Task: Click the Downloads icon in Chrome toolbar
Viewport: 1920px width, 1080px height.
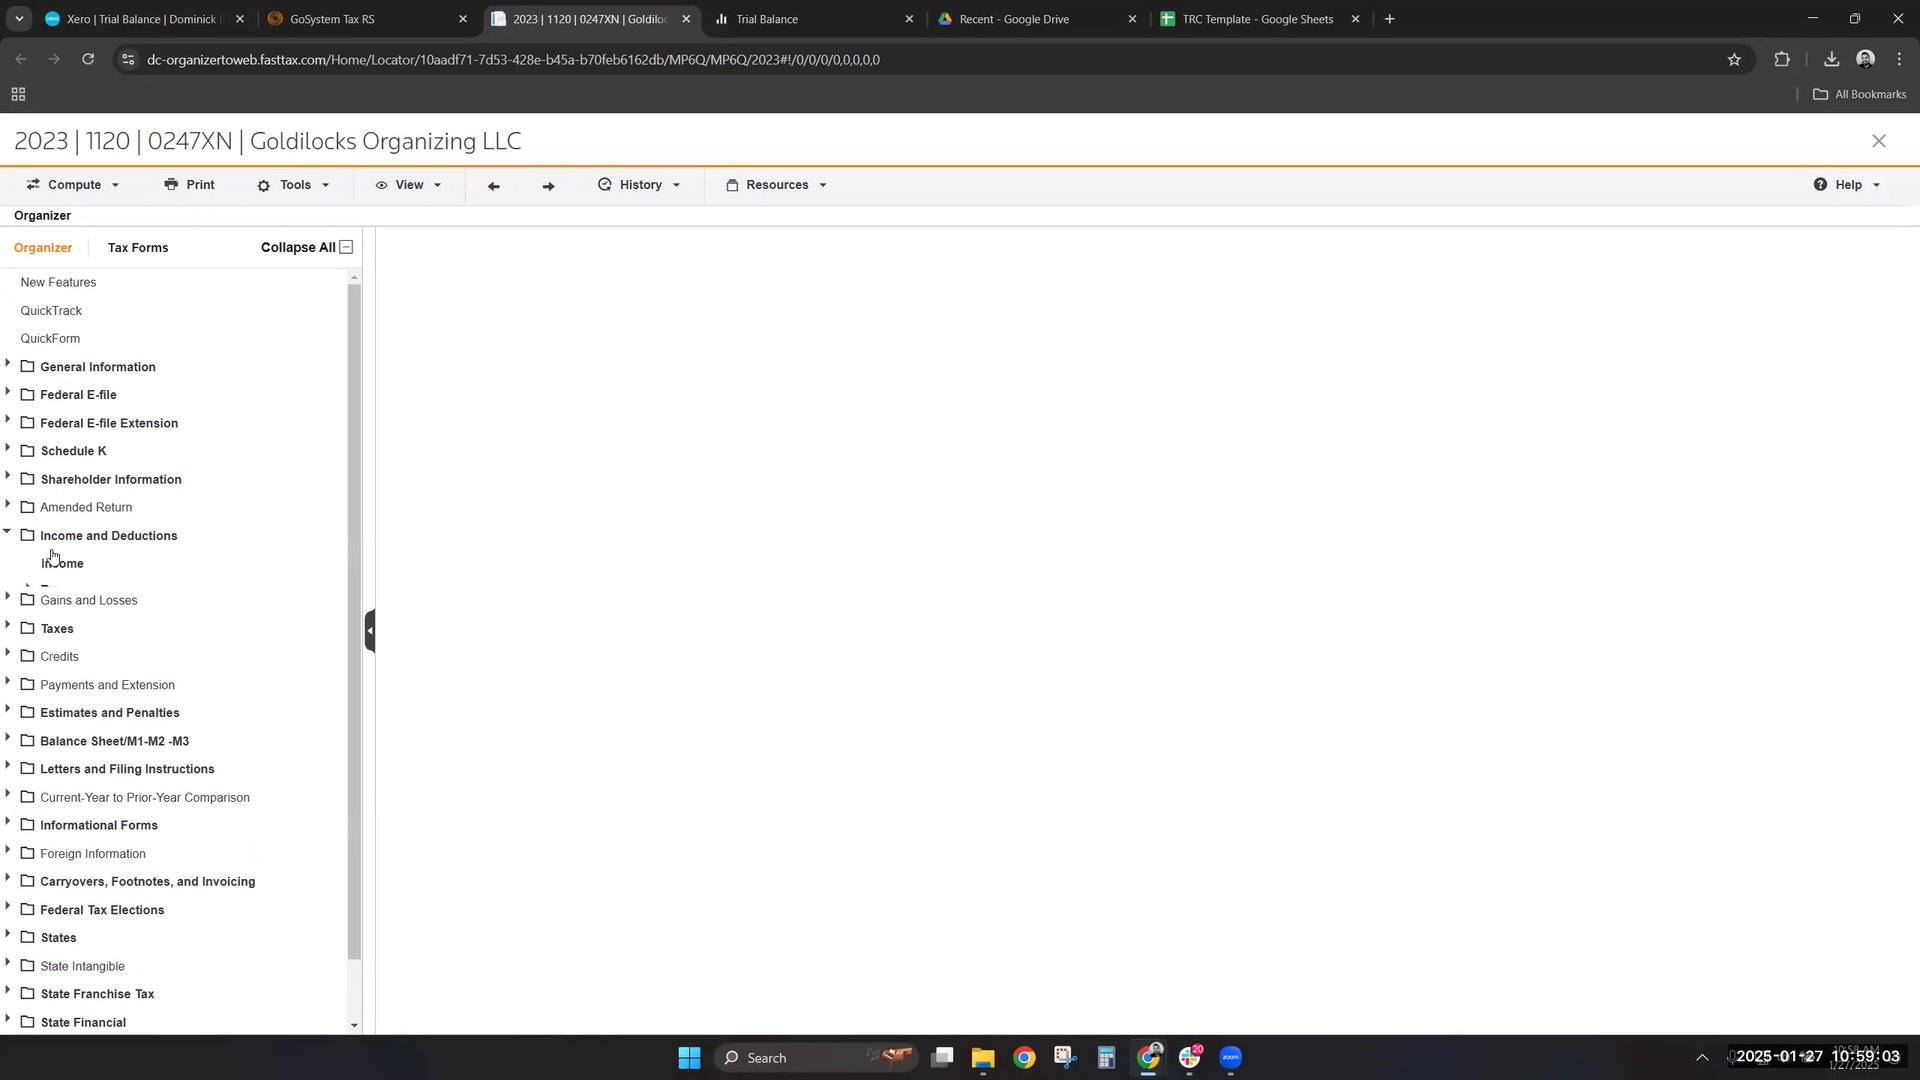Action: pos(1831,60)
